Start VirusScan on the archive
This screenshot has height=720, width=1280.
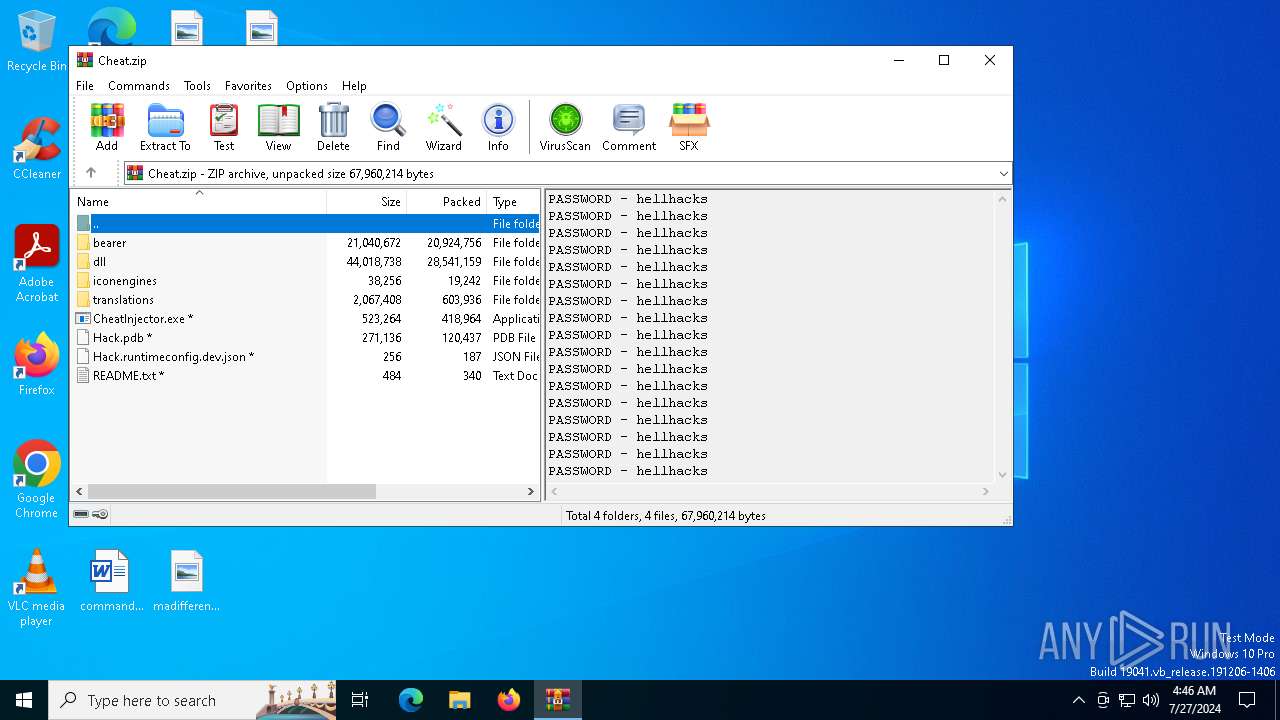click(565, 127)
